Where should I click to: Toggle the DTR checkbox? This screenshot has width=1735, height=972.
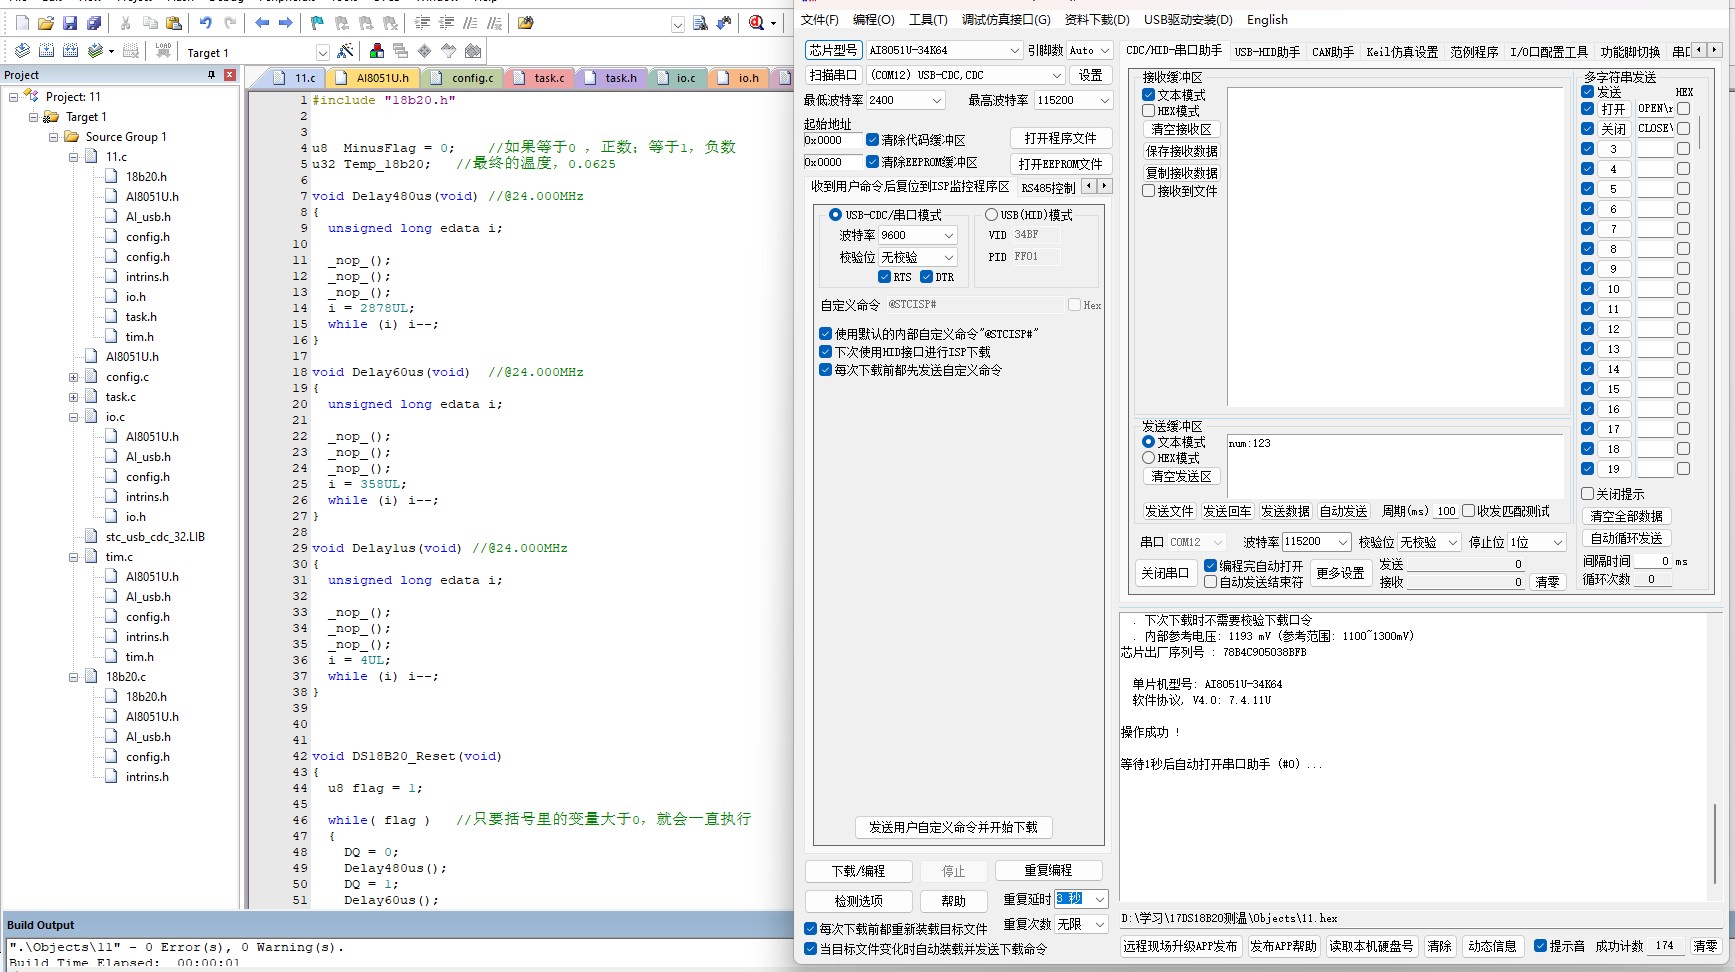[x=926, y=277]
